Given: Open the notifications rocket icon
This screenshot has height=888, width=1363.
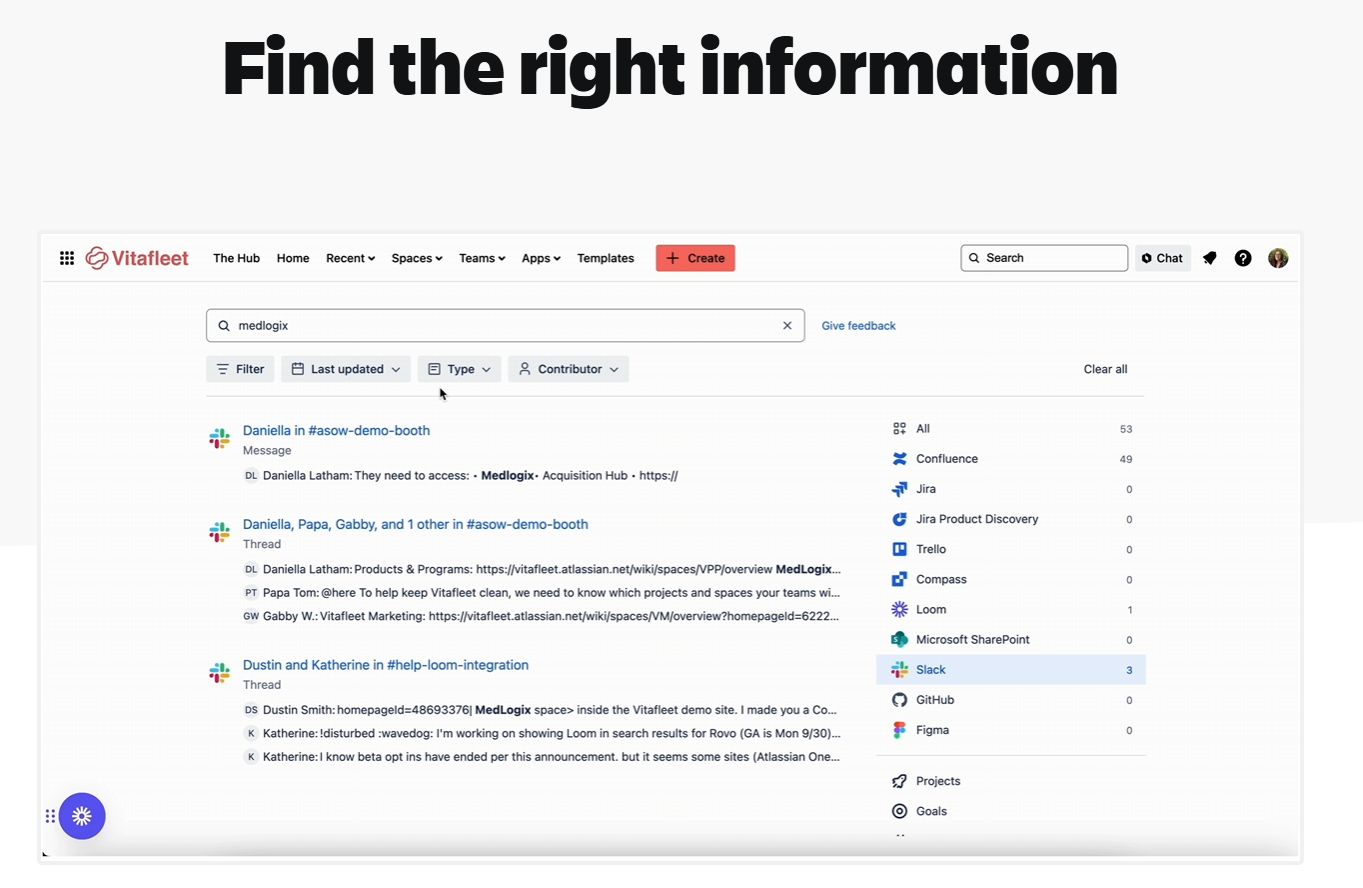Looking at the screenshot, I should tap(1210, 258).
